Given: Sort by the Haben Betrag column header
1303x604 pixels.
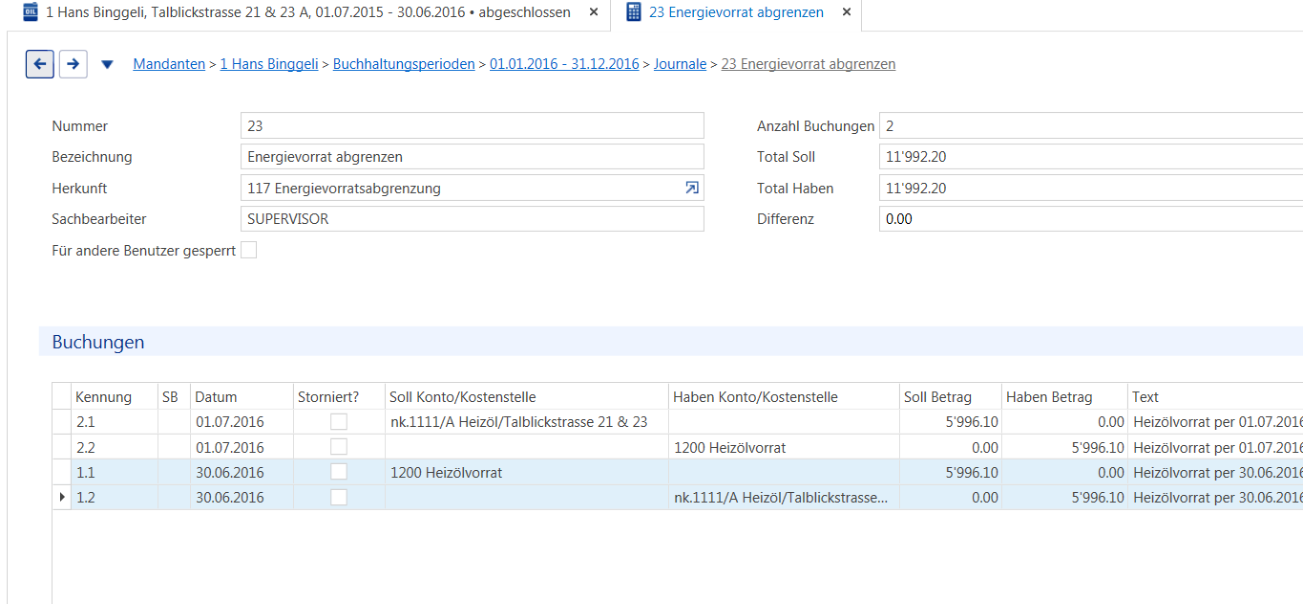Looking at the screenshot, I should click(1064, 397).
